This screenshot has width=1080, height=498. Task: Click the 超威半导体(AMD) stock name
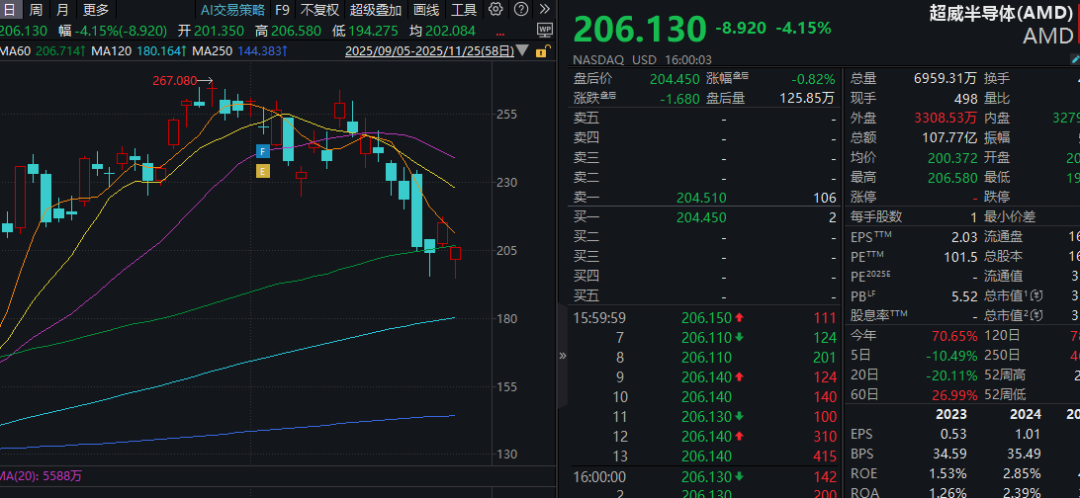tap(1002, 12)
